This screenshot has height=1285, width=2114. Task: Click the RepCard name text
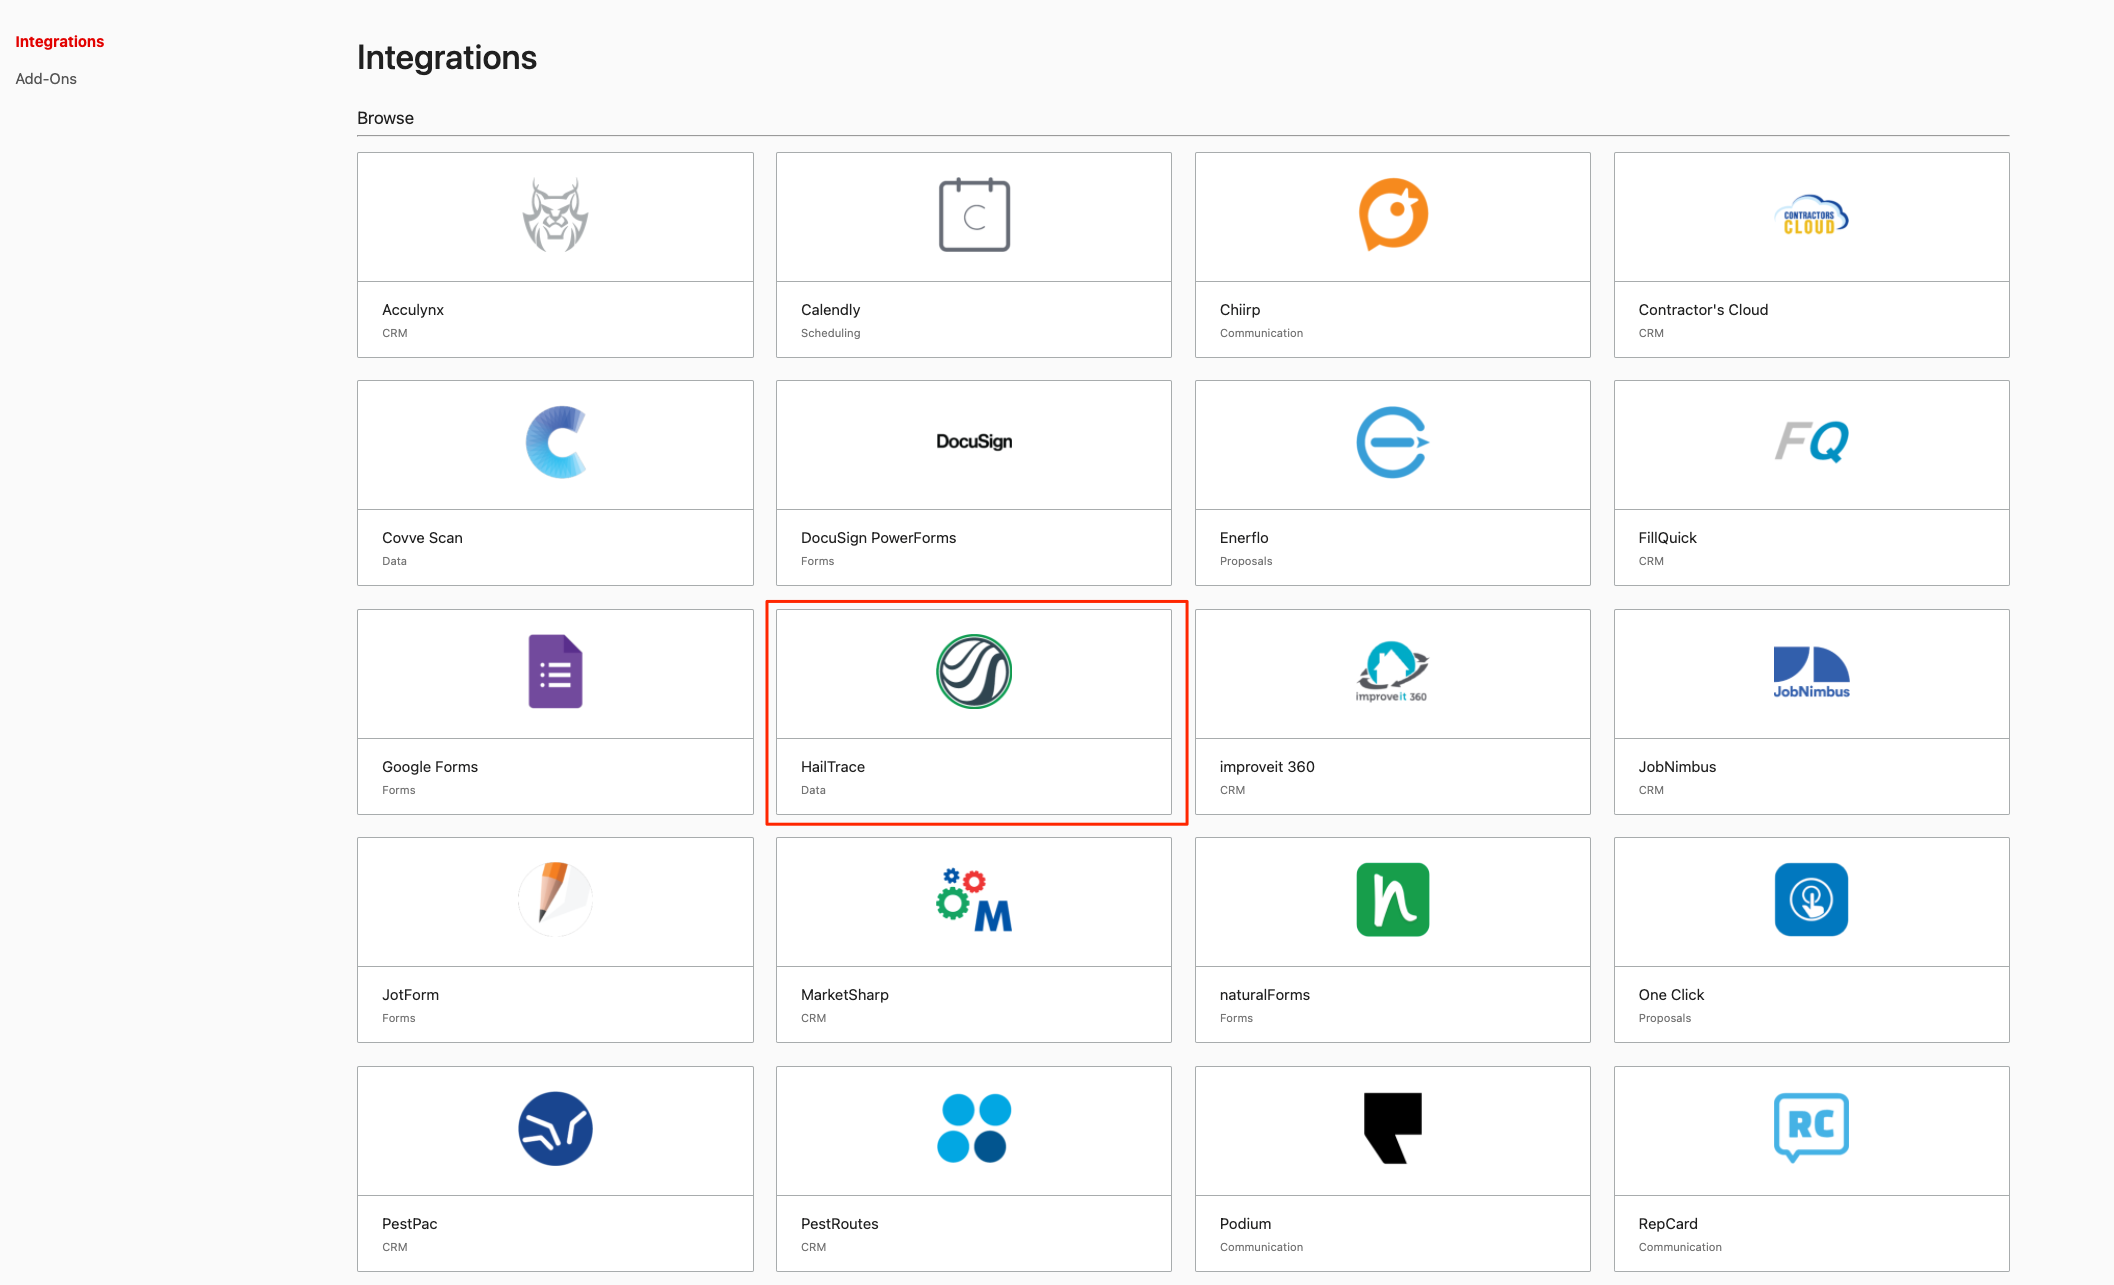(x=1668, y=1223)
